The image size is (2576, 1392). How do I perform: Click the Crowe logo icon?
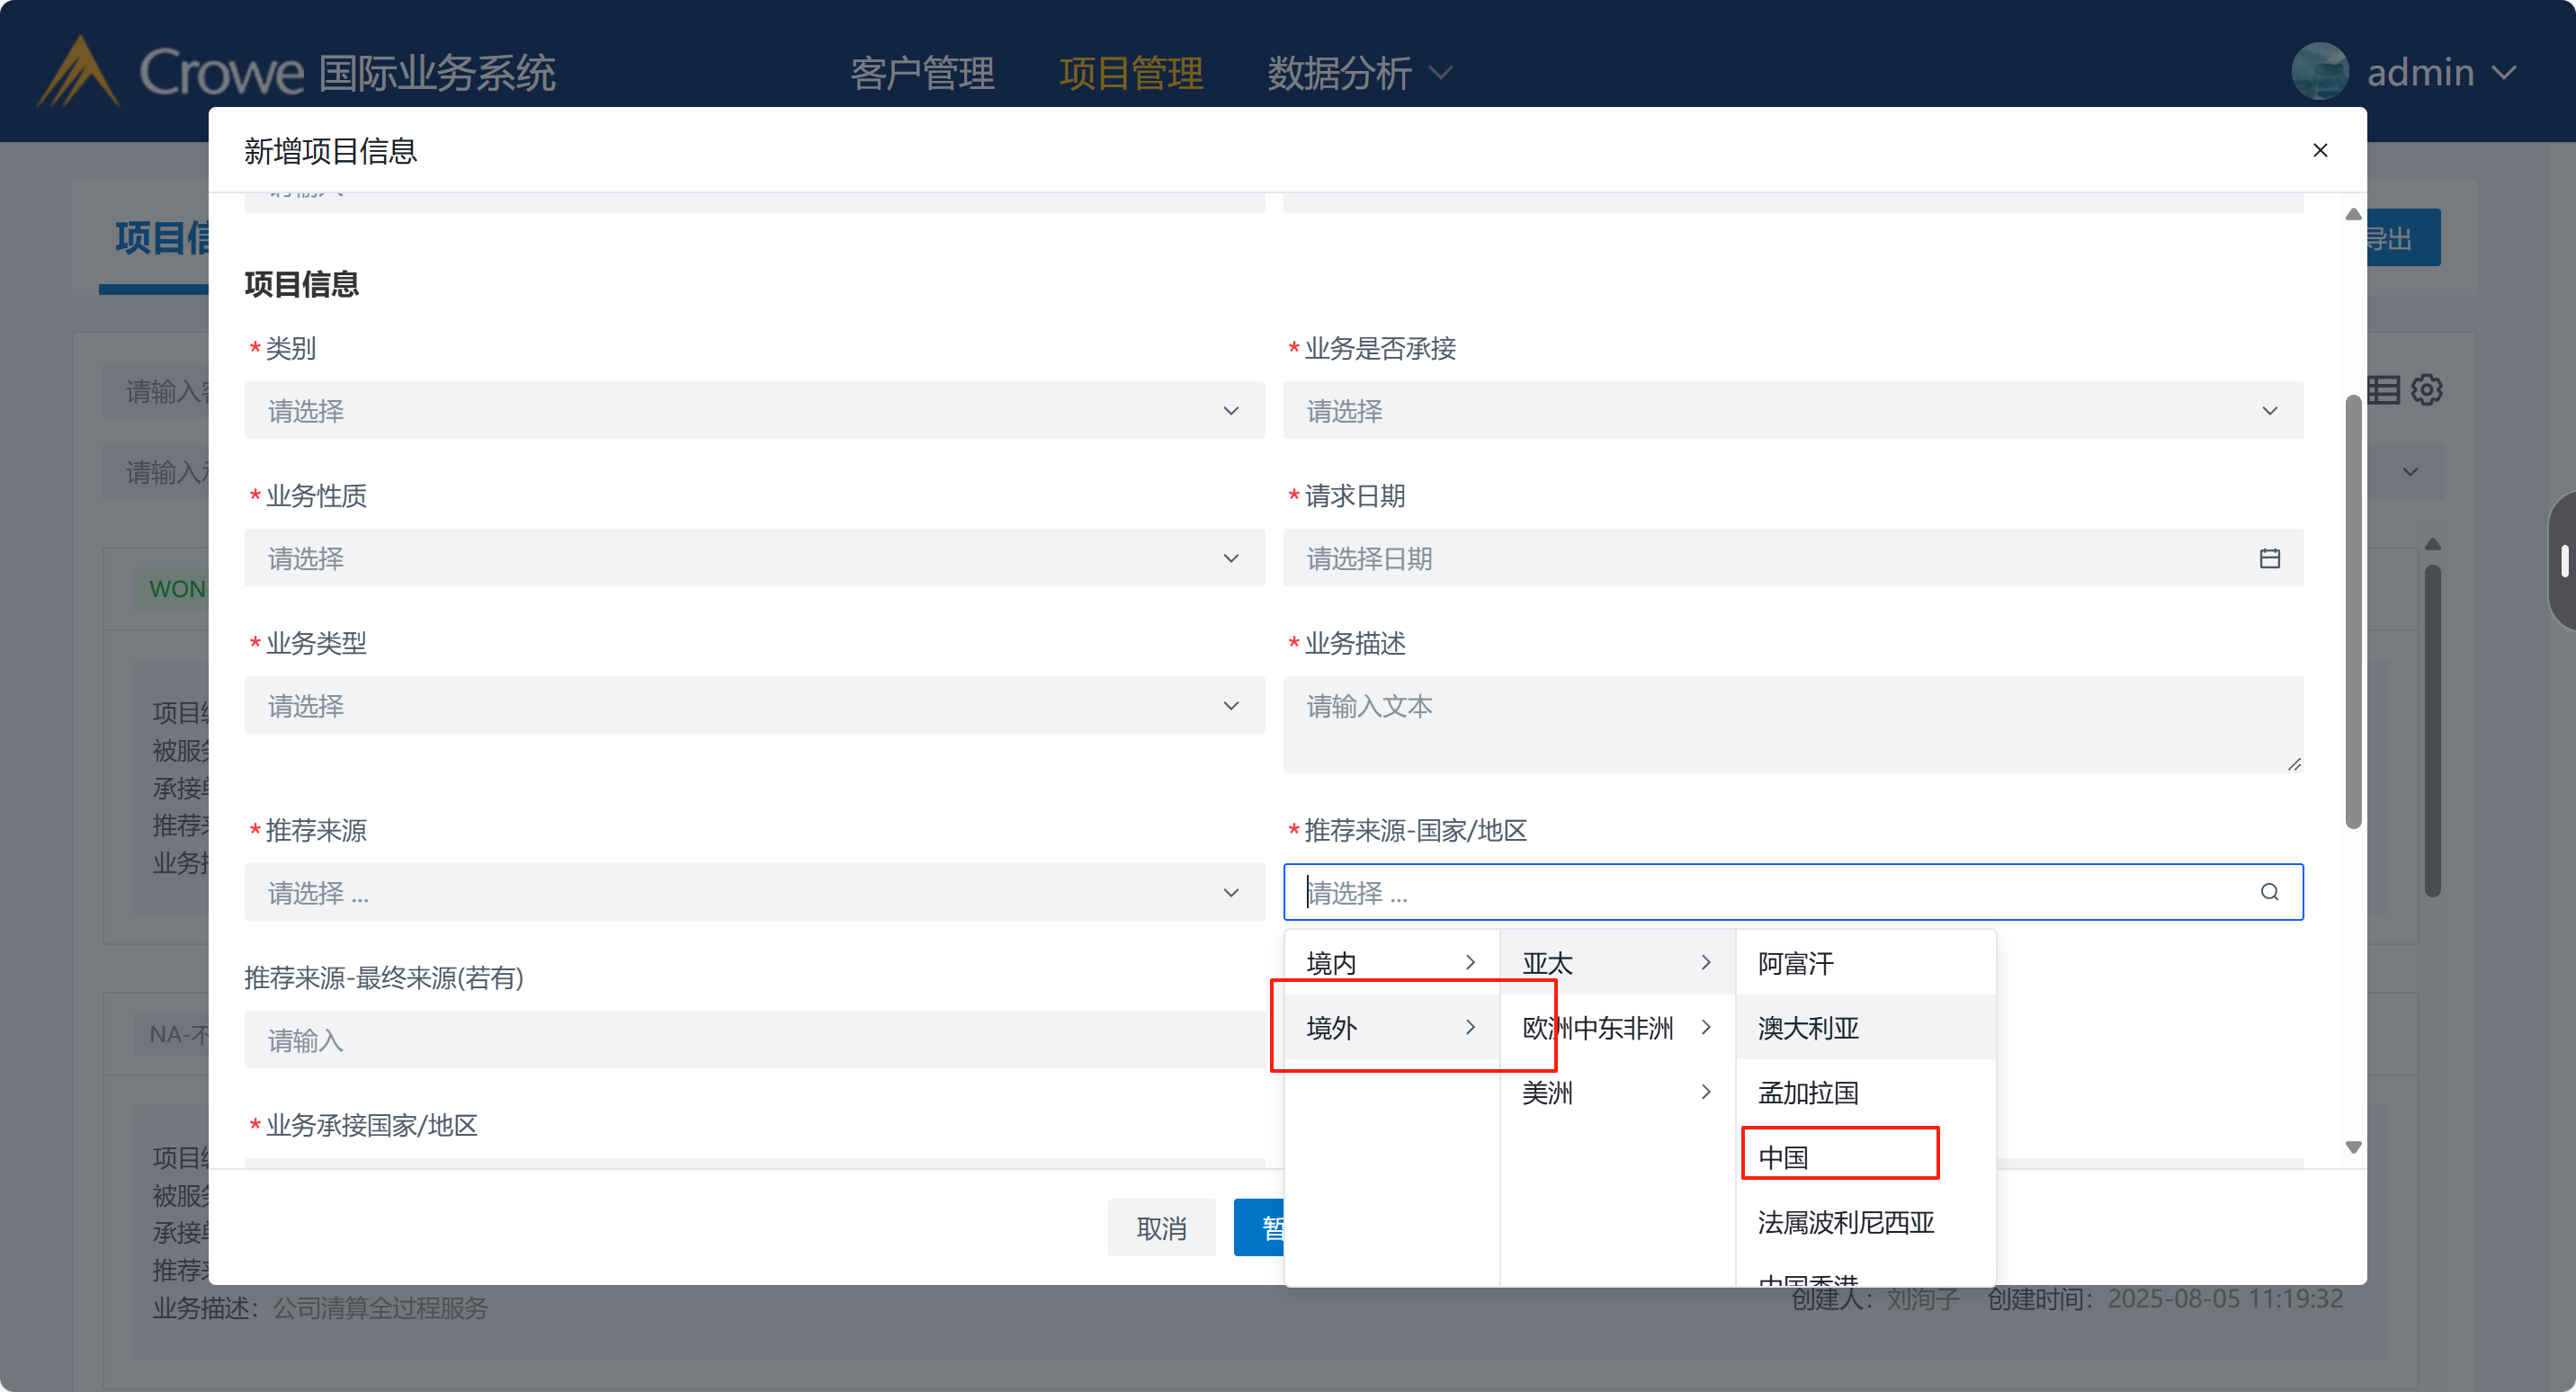pos(78,72)
